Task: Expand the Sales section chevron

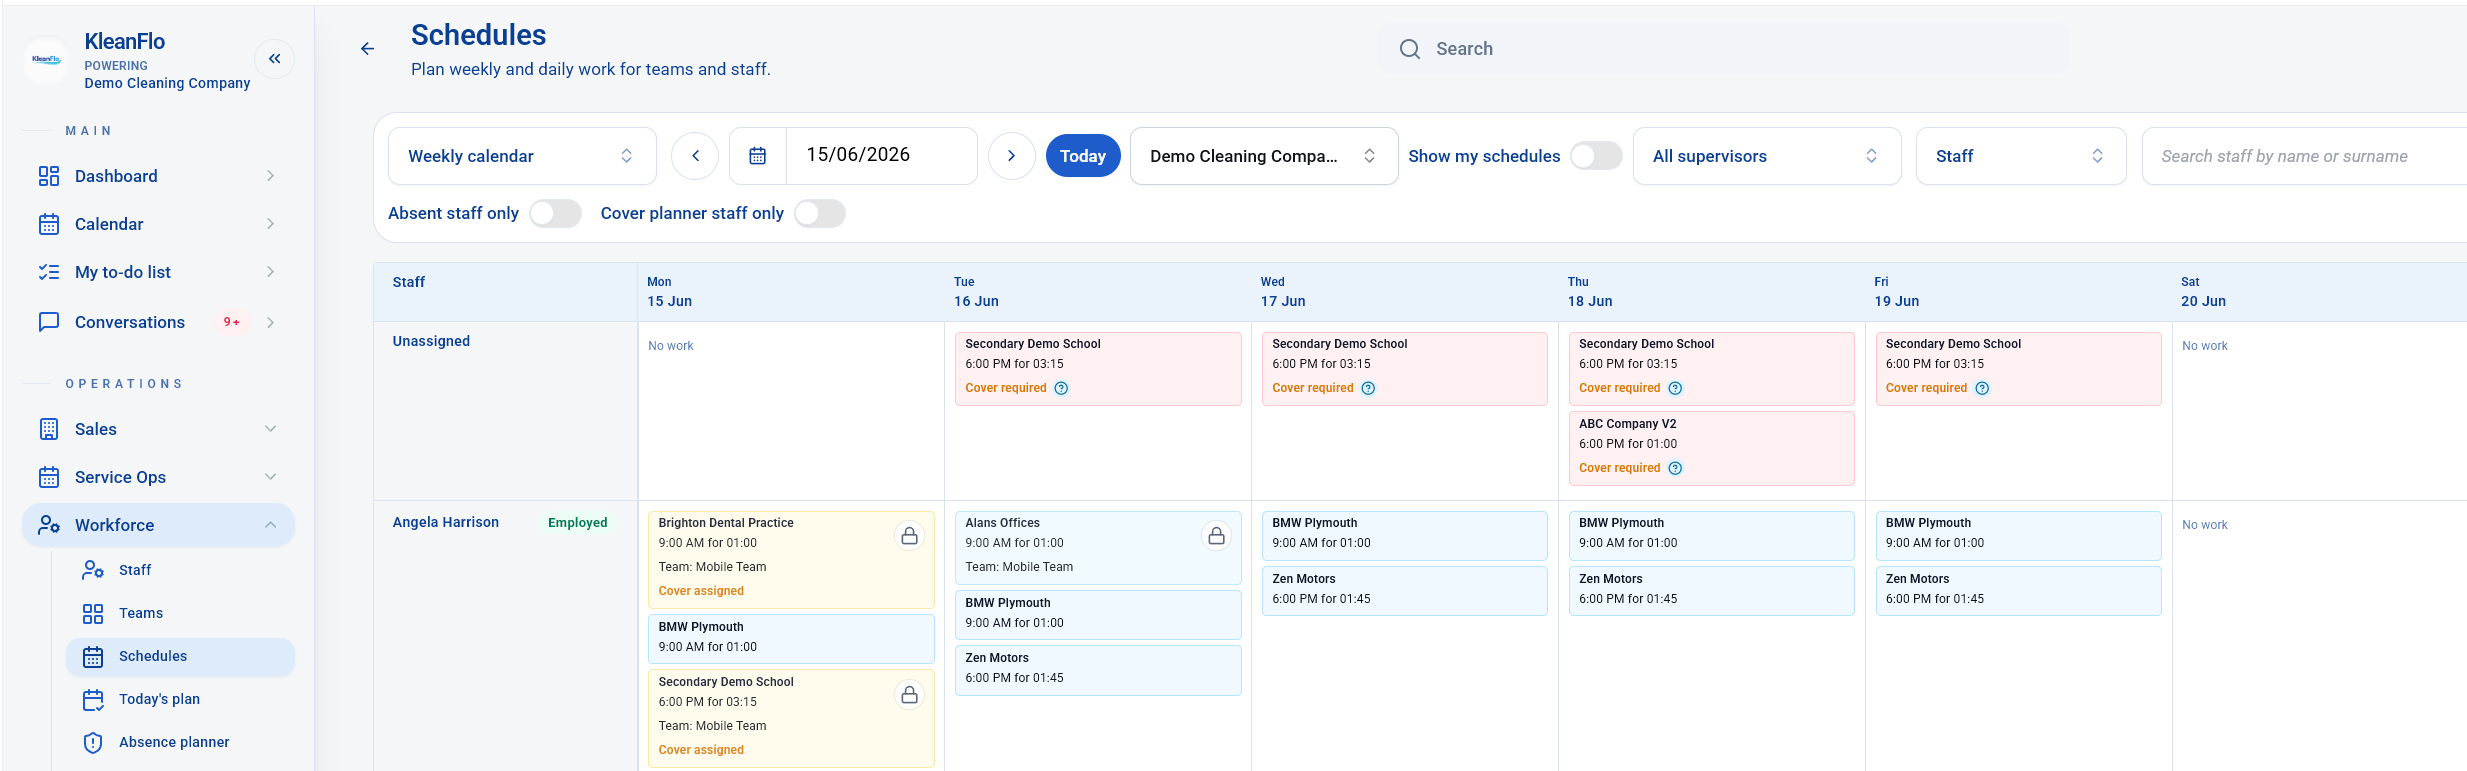Action: tap(270, 429)
